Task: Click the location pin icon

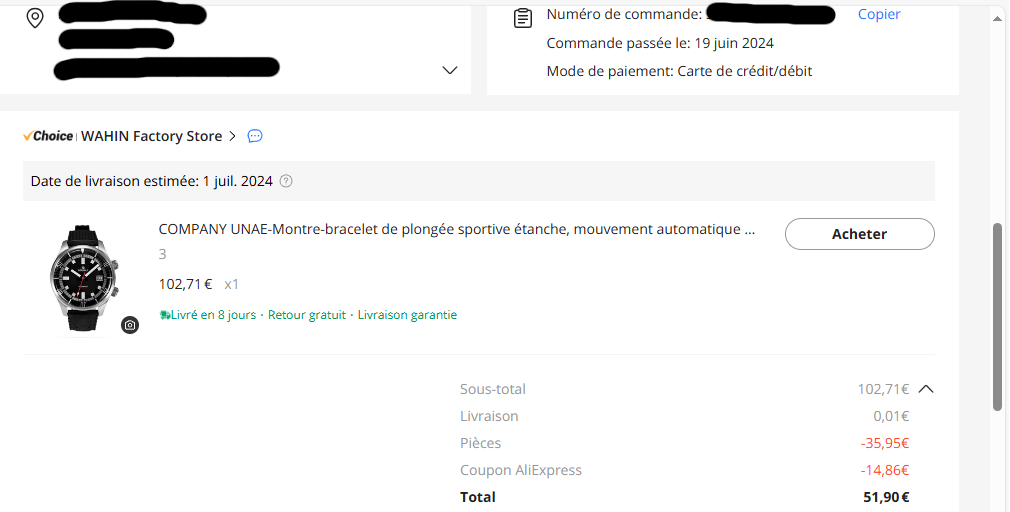Action: [x=35, y=18]
